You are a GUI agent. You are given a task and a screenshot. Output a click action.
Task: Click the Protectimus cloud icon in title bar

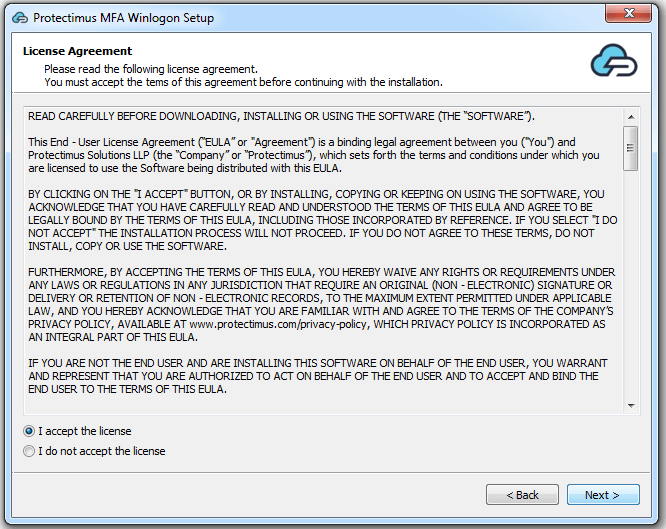(20, 18)
